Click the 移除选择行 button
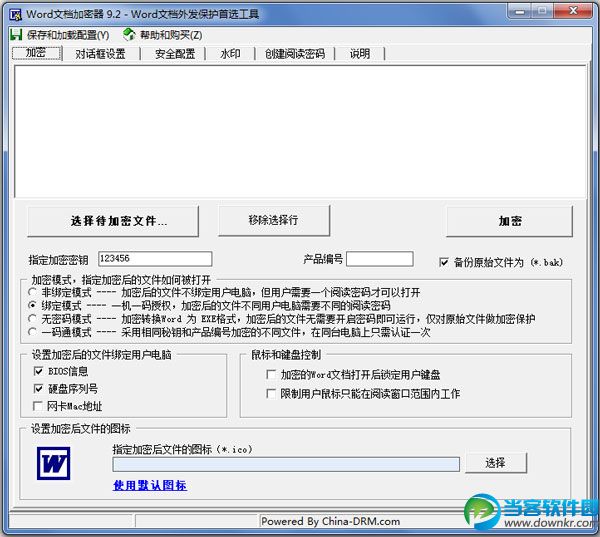 click(274, 220)
